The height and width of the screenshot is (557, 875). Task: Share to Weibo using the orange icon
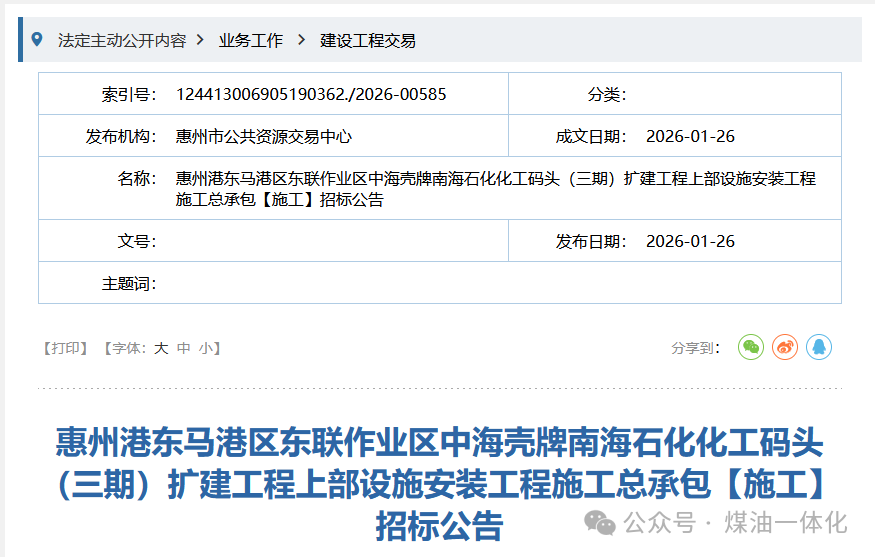click(x=785, y=347)
